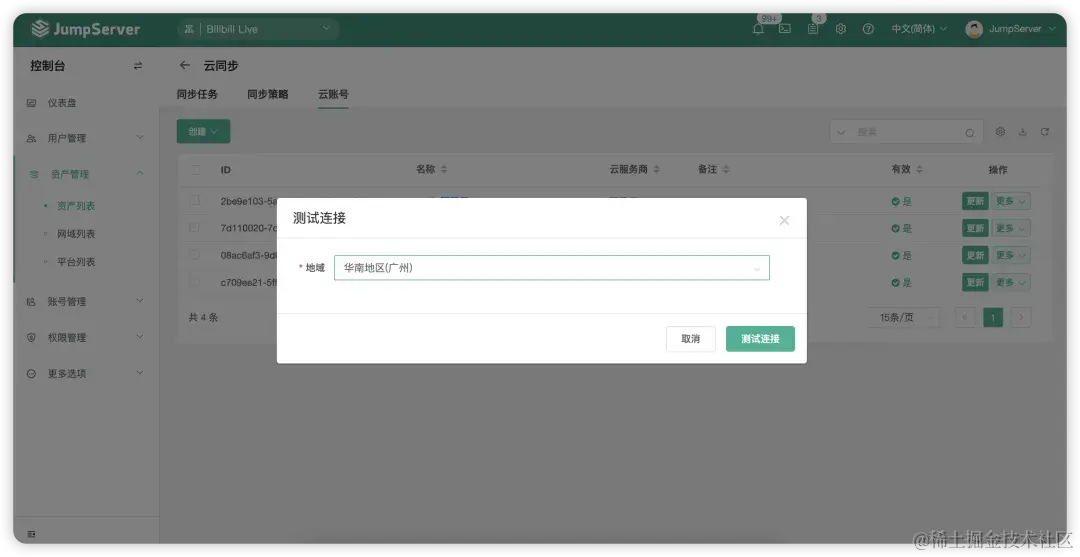Click the 仪表盘 dashboard sidebar item
Screen dimensions: 1080x557
pyautogui.click(x=86, y=103)
